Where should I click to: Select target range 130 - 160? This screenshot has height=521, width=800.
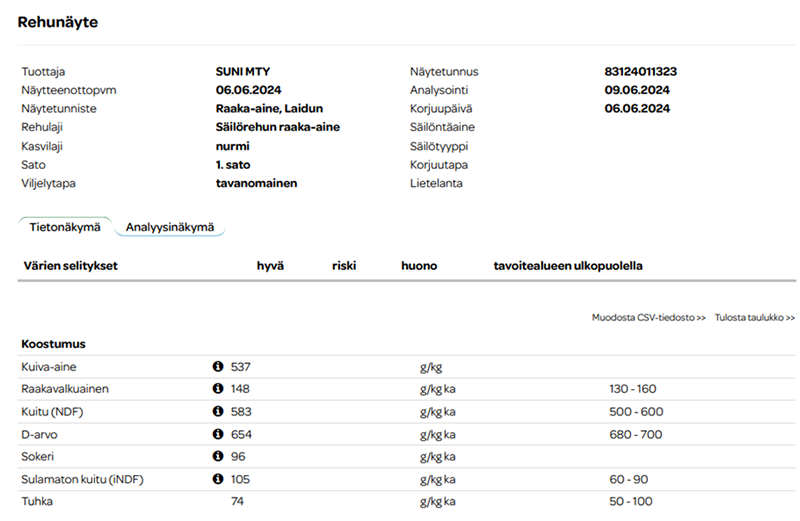(633, 388)
